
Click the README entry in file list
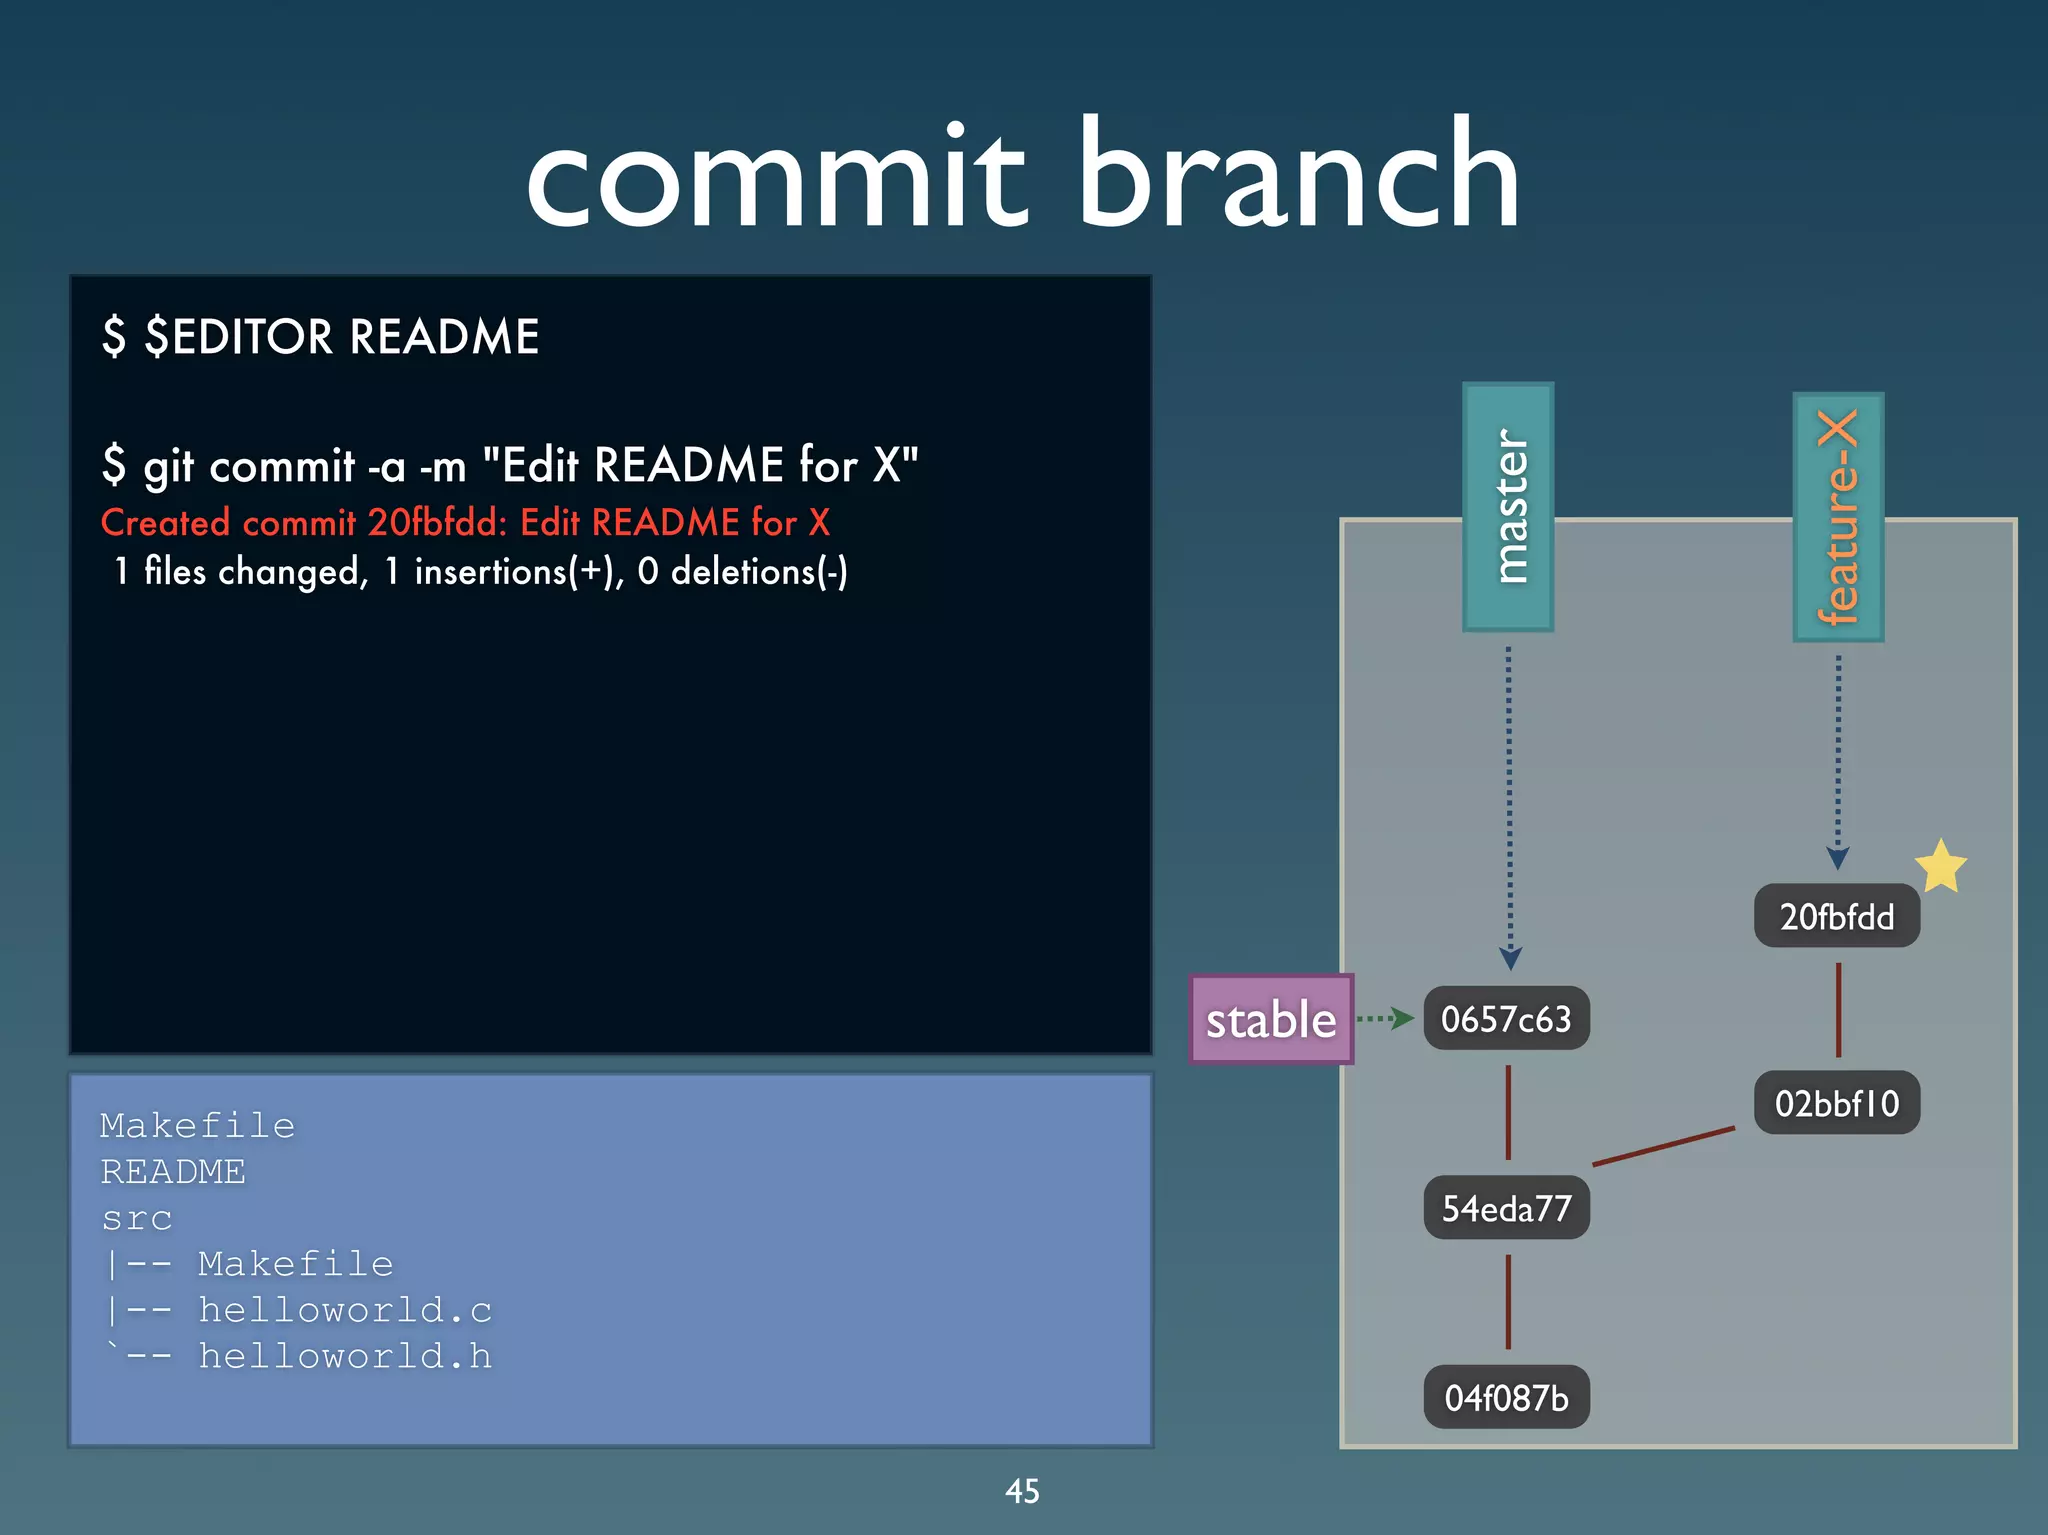tap(173, 1172)
